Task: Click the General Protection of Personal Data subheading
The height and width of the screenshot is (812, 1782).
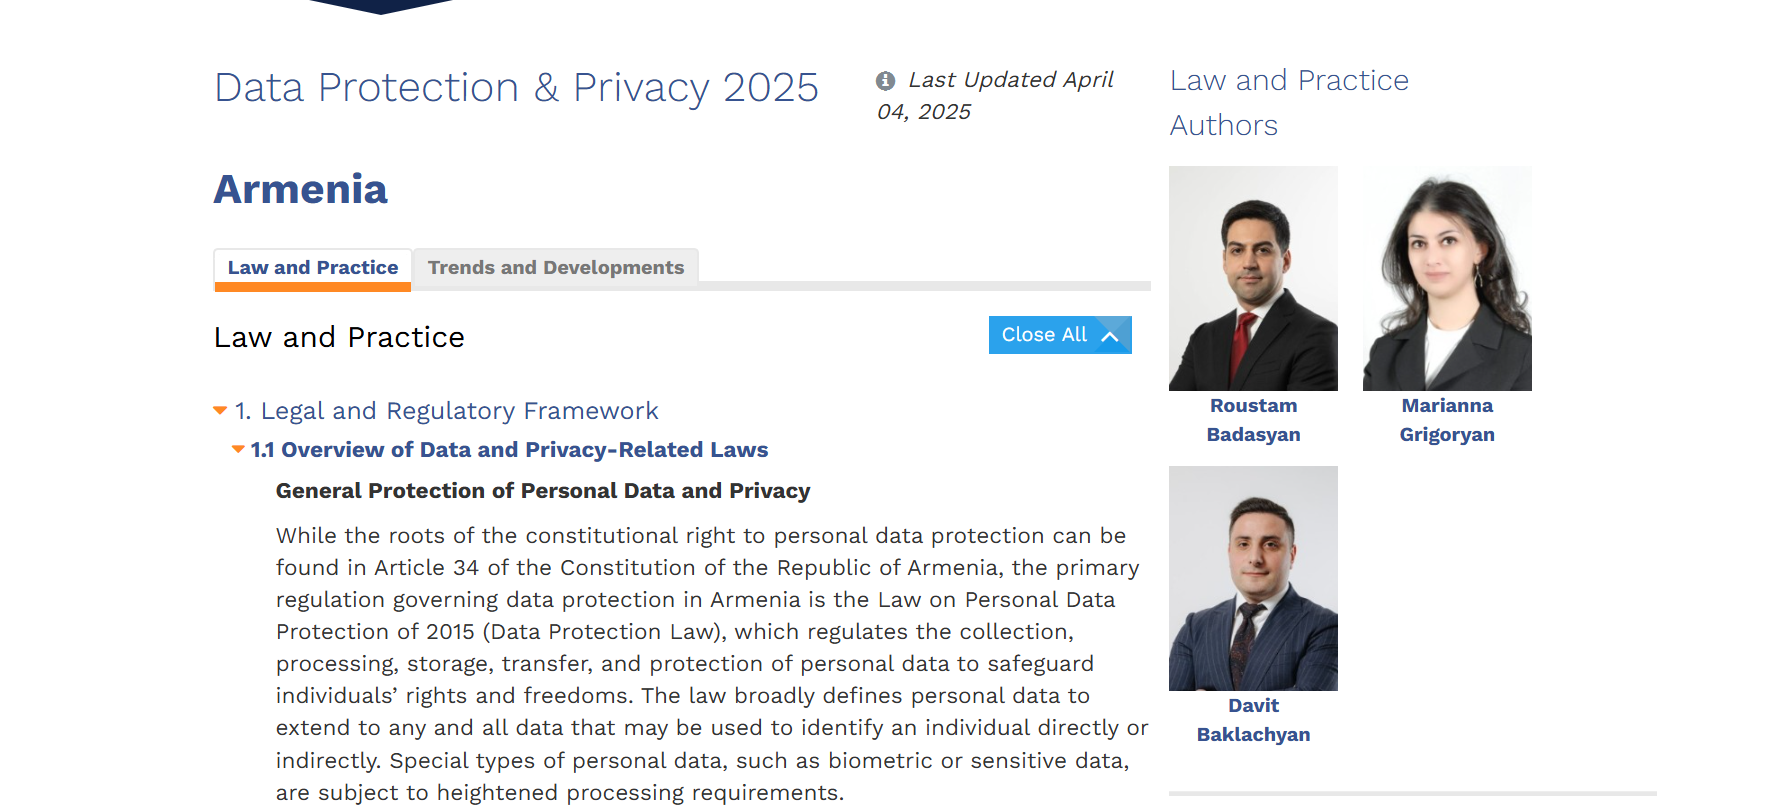Action: coord(543,491)
